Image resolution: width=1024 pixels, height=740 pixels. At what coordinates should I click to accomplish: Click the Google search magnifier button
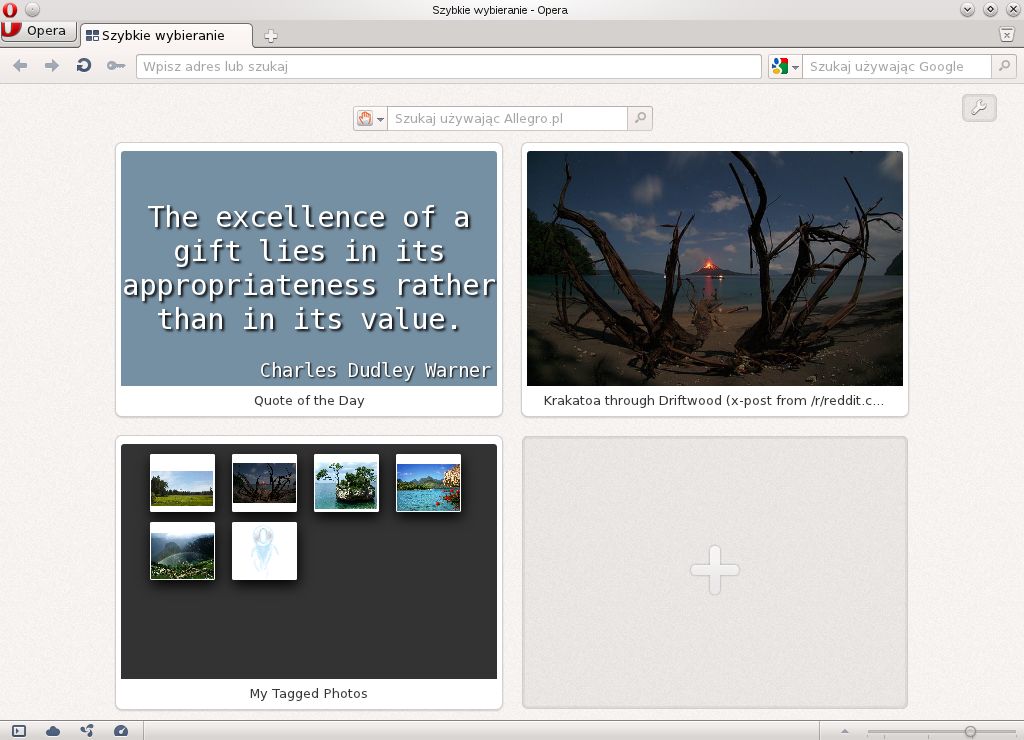[x=1004, y=67]
